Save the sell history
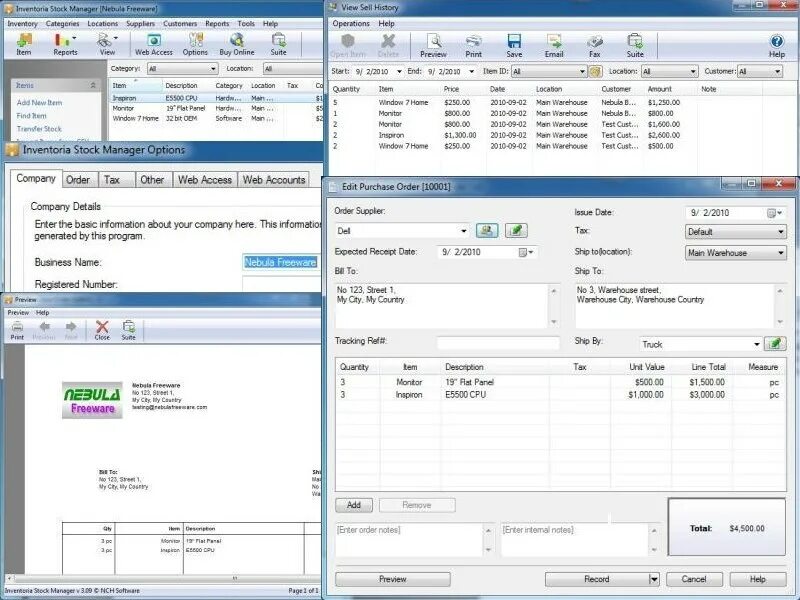Image resolution: width=800 pixels, height=600 pixels. click(x=514, y=42)
